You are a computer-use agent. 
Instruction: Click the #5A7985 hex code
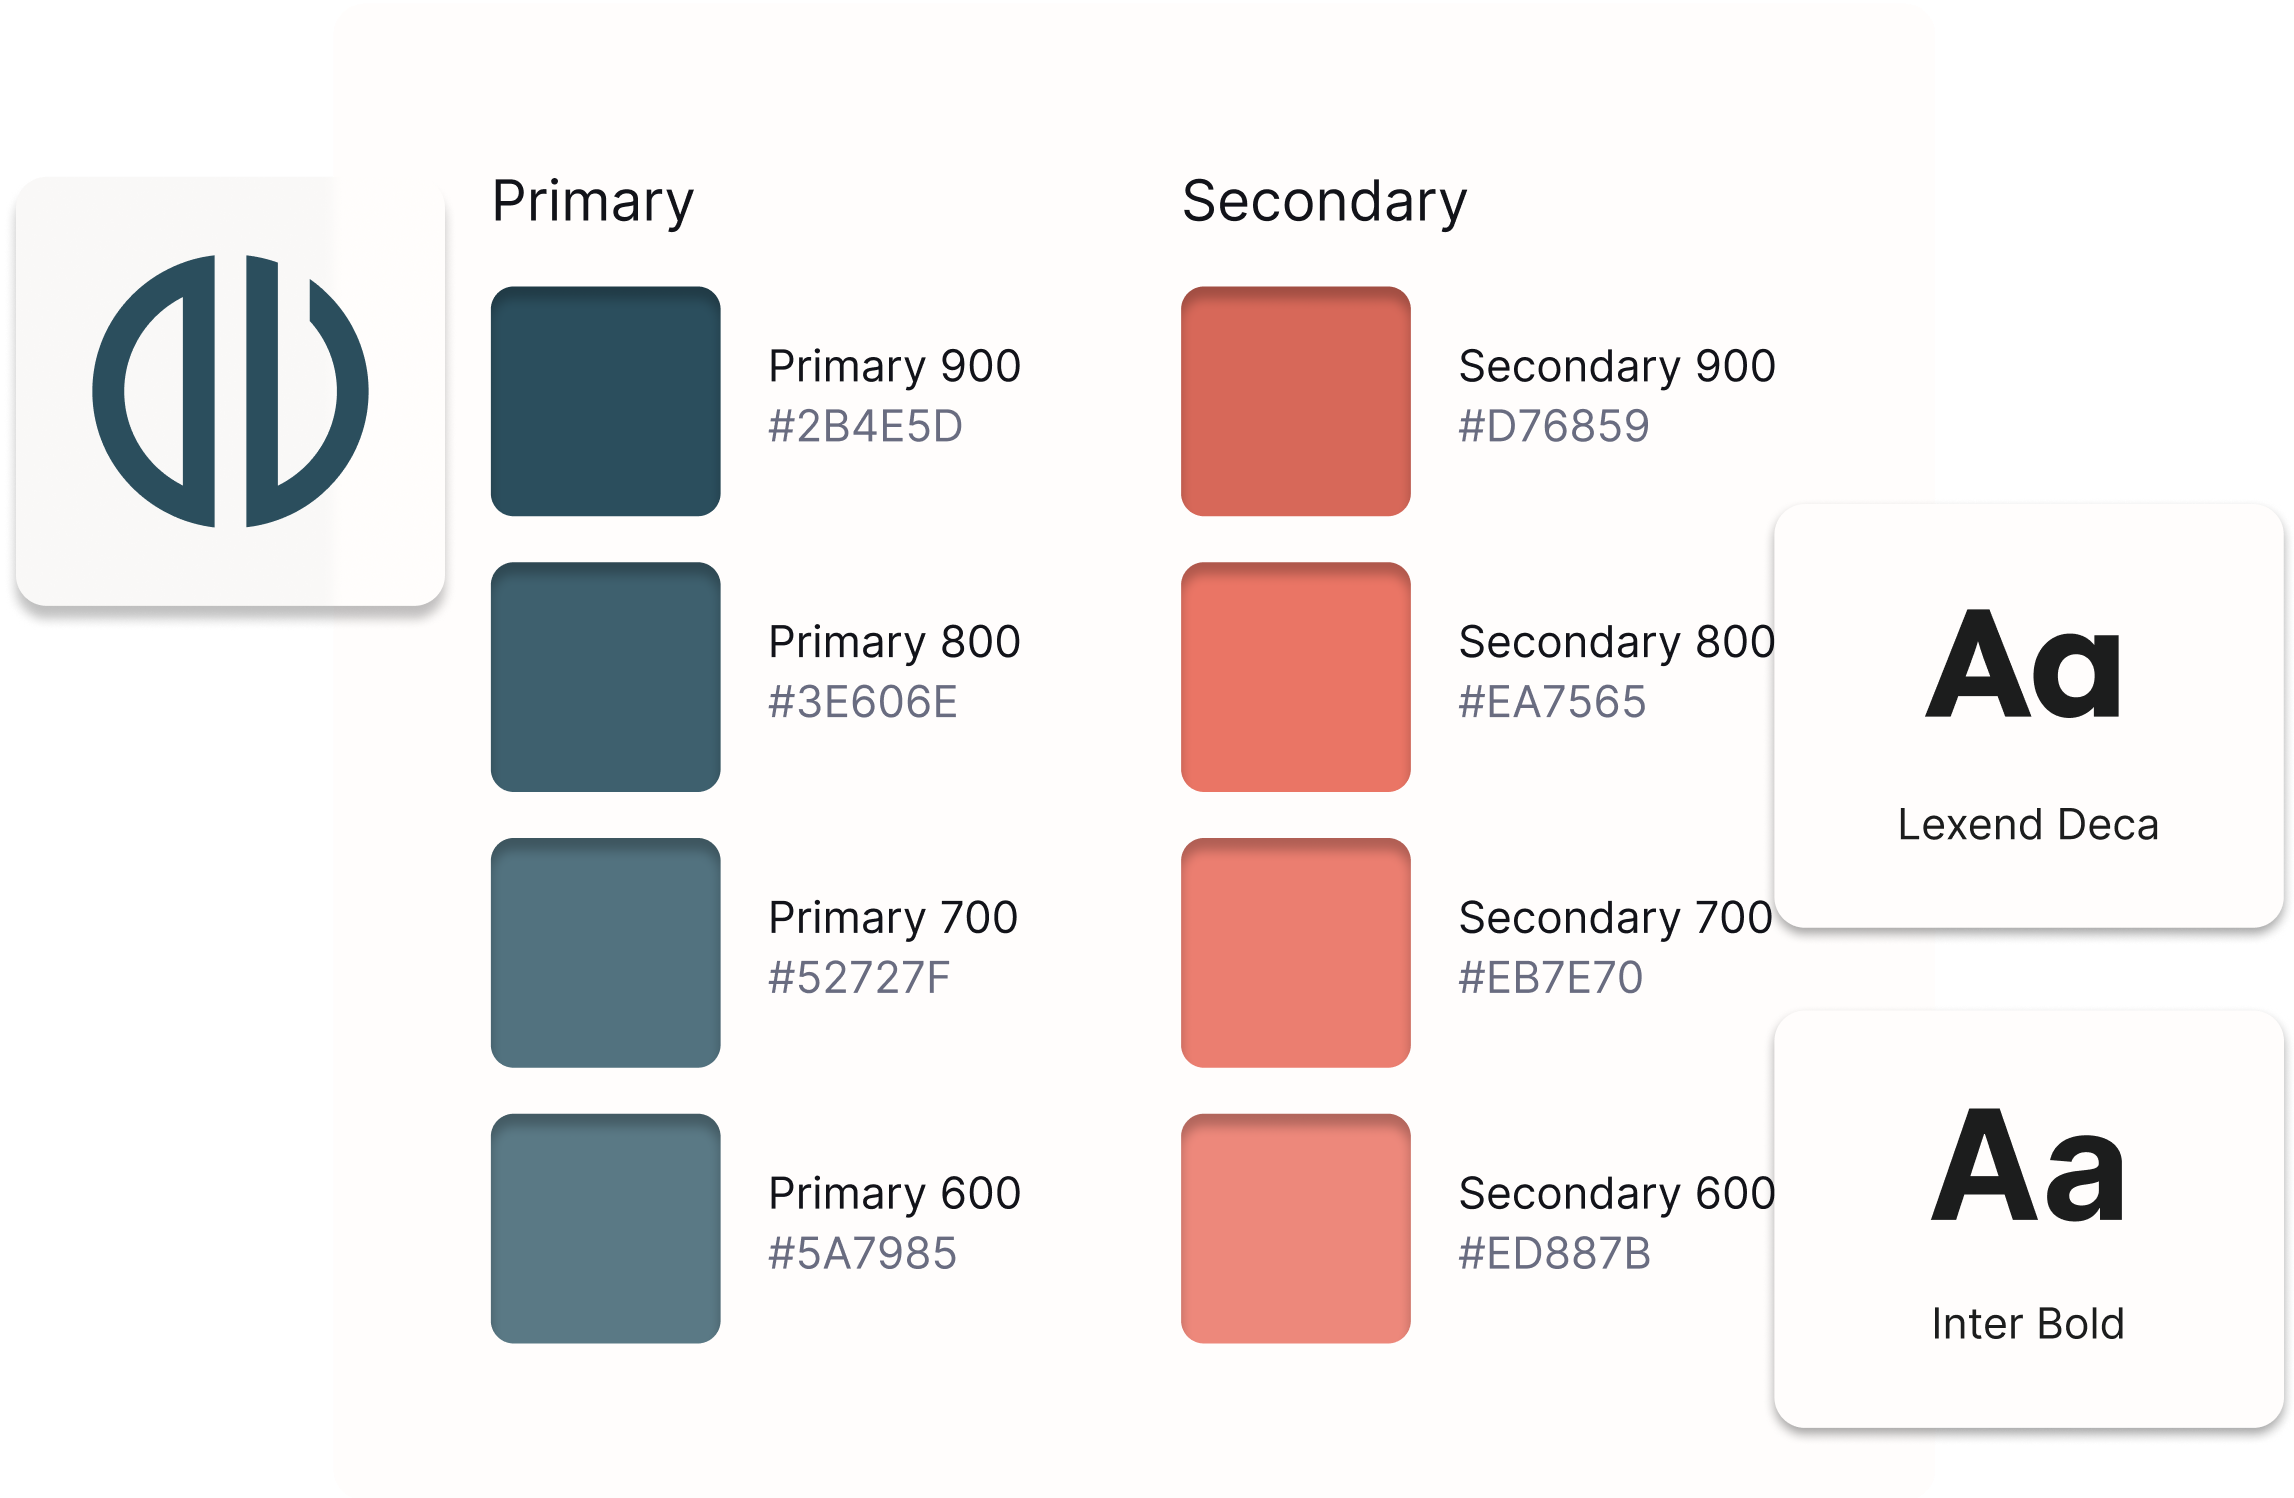click(x=862, y=1254)
